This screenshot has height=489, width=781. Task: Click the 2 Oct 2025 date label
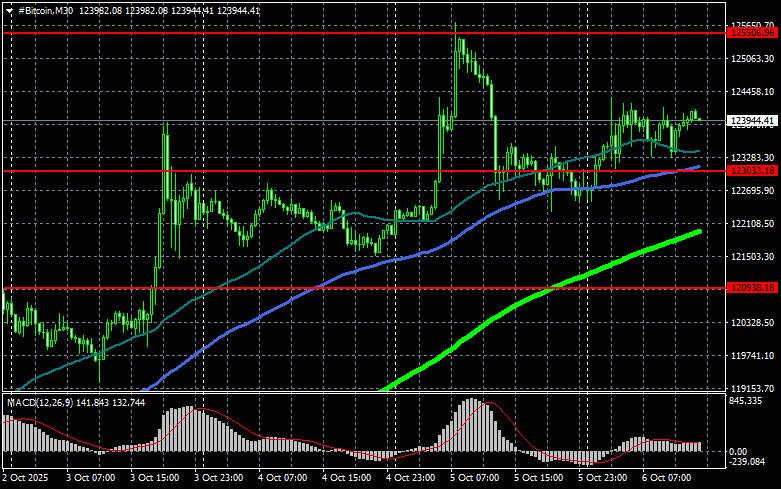click(28, 479)
